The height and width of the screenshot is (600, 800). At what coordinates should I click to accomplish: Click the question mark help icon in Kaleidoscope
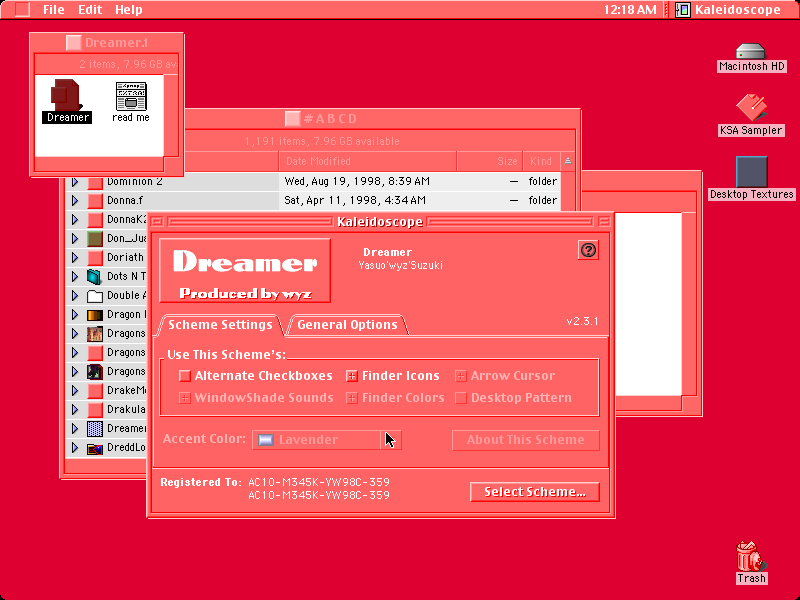pos(588,250)
